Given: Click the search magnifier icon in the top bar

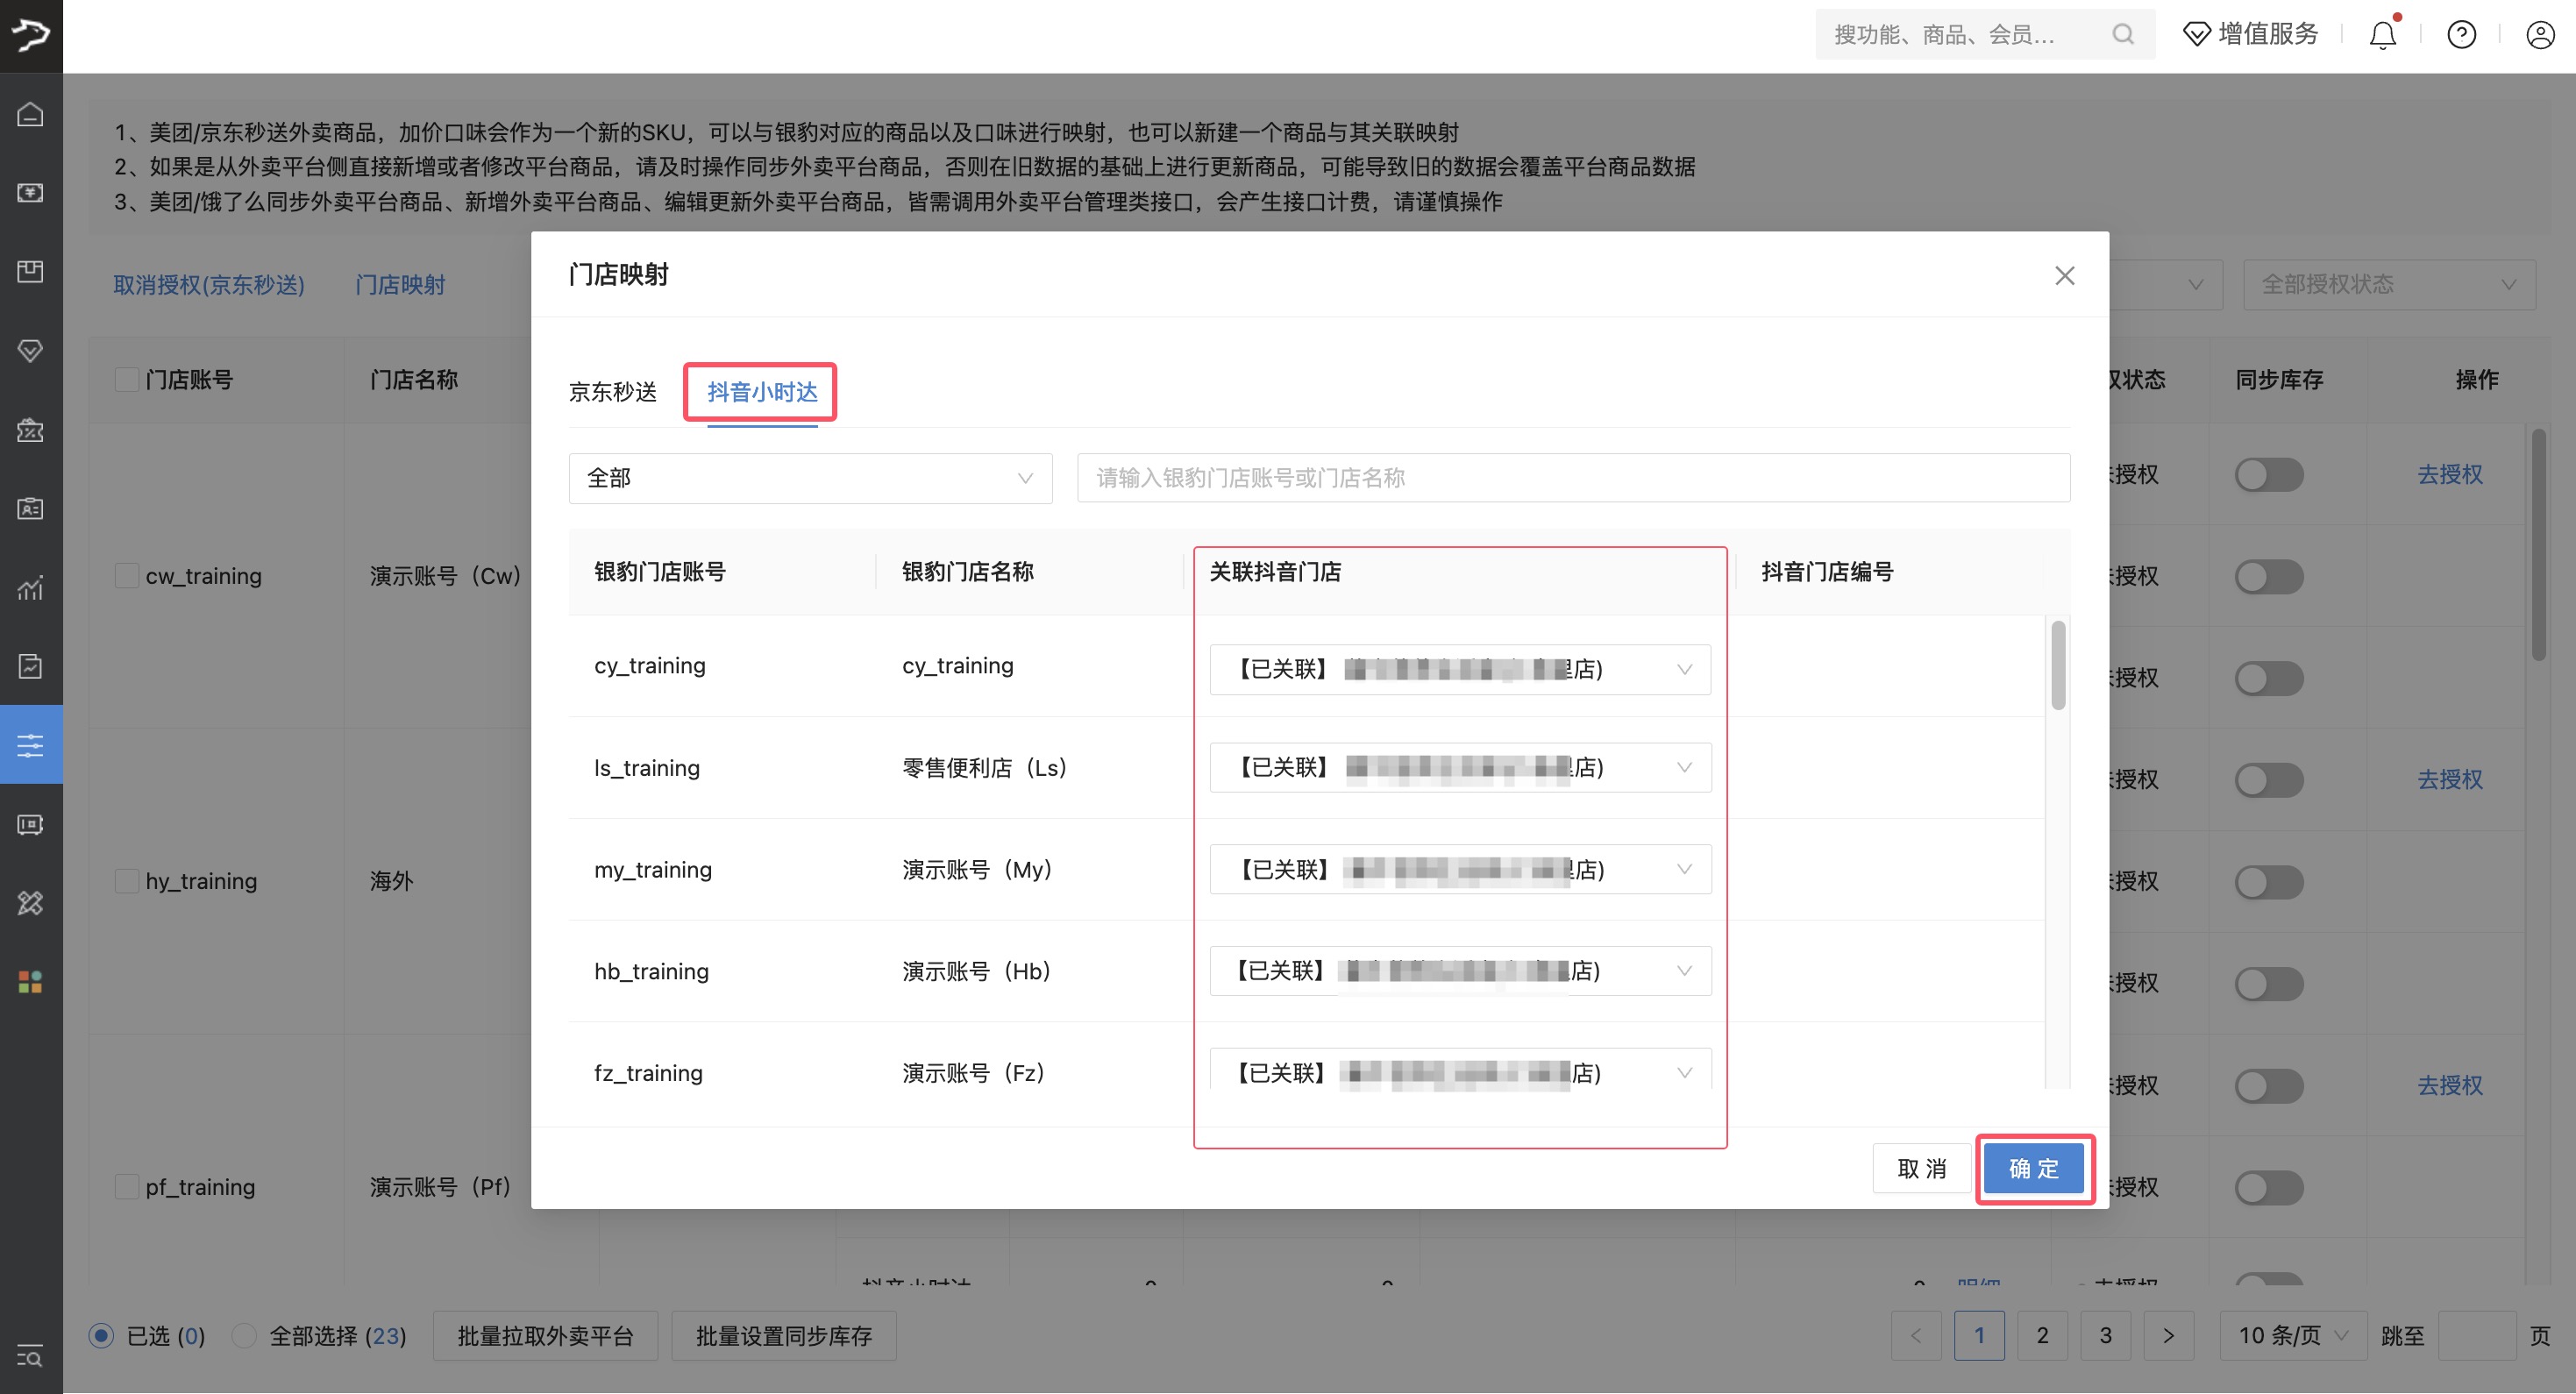Looking at the screenshot, I should [x=2122, y=35].
